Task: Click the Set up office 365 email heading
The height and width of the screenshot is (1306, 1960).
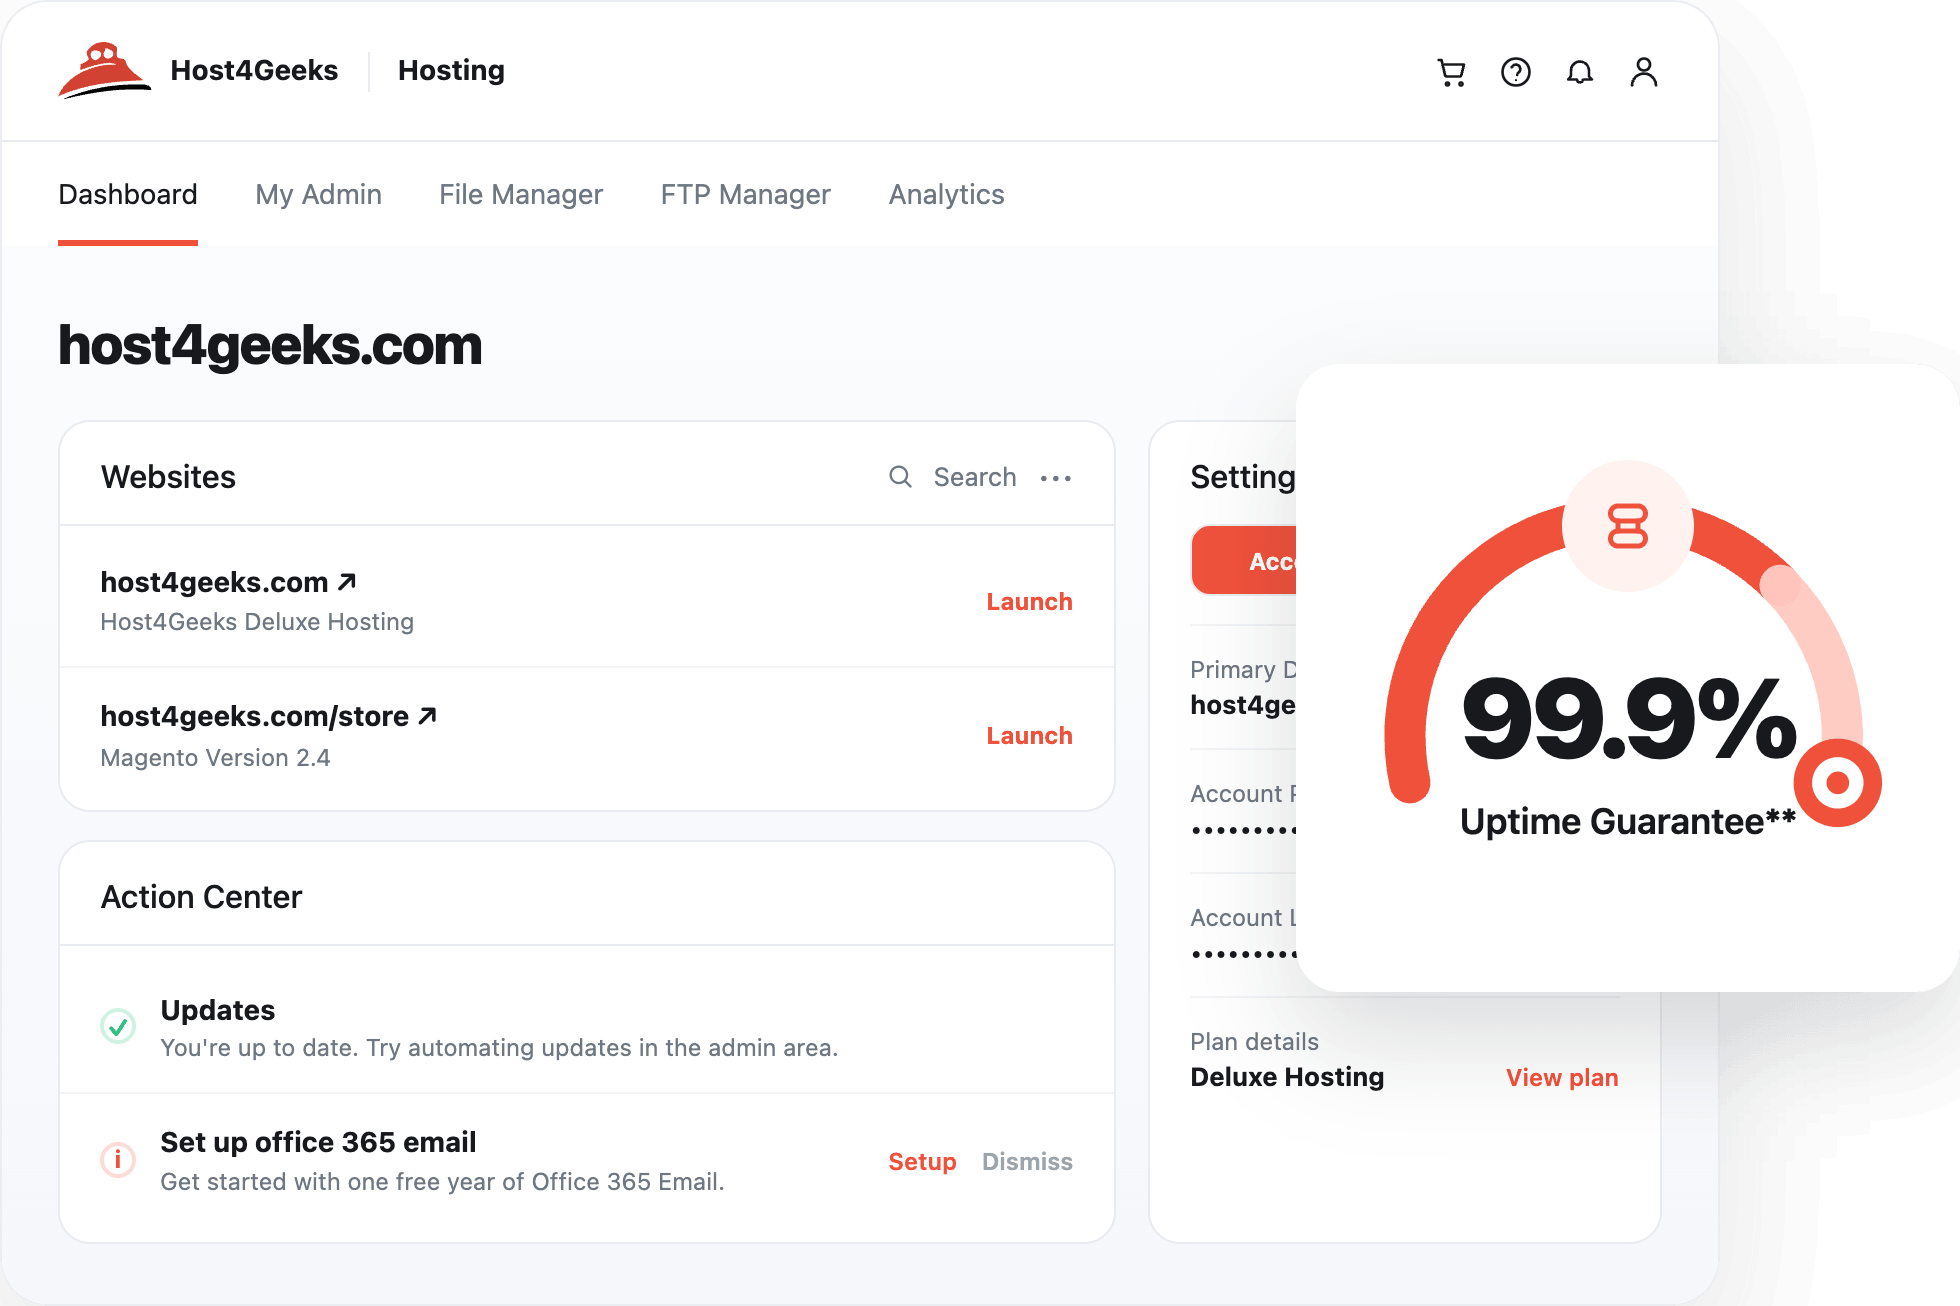Action: pos(318,1142)
